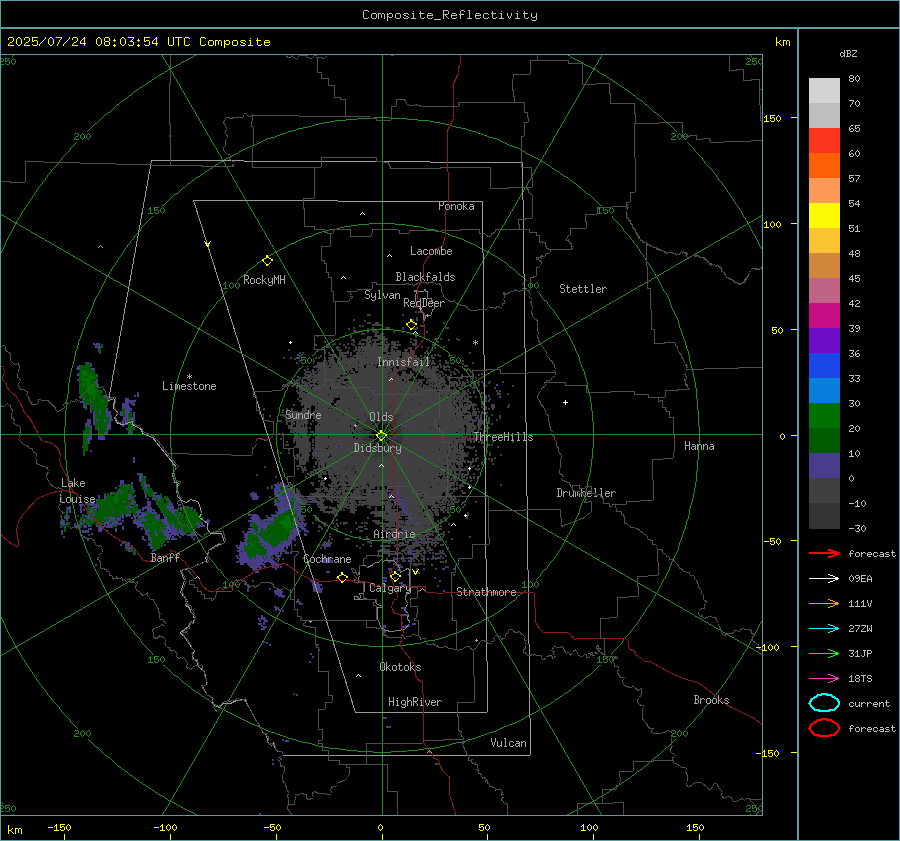The width and height of the screenshot is (900, 841).
Task: Click the Sylvan label
Action: pyautogui.click(x=382, y=295)
